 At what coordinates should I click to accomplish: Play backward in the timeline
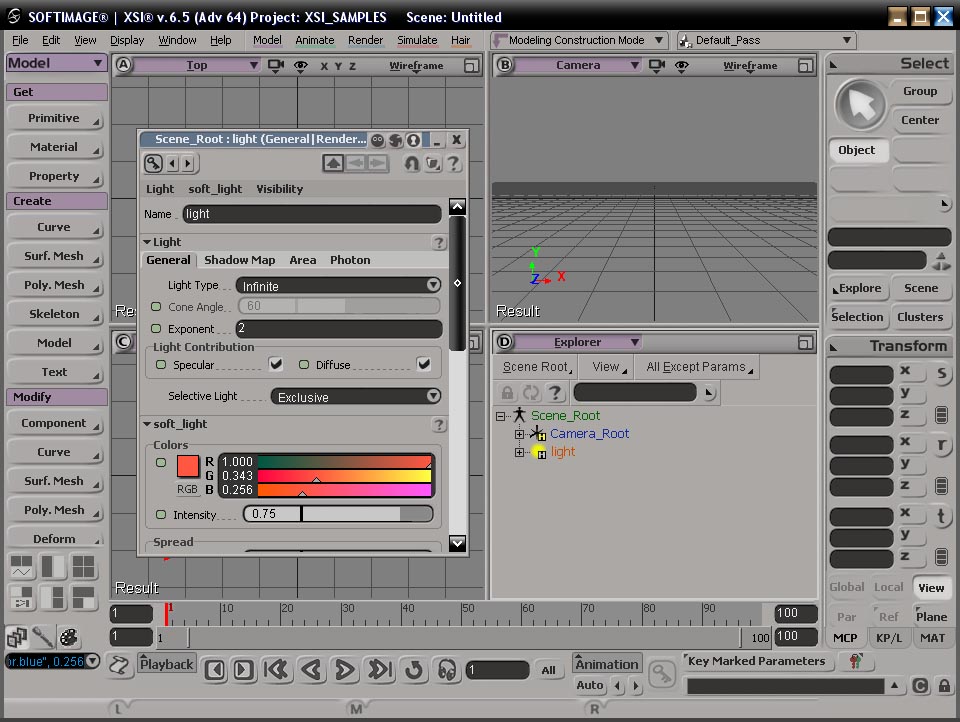(312, 670)
